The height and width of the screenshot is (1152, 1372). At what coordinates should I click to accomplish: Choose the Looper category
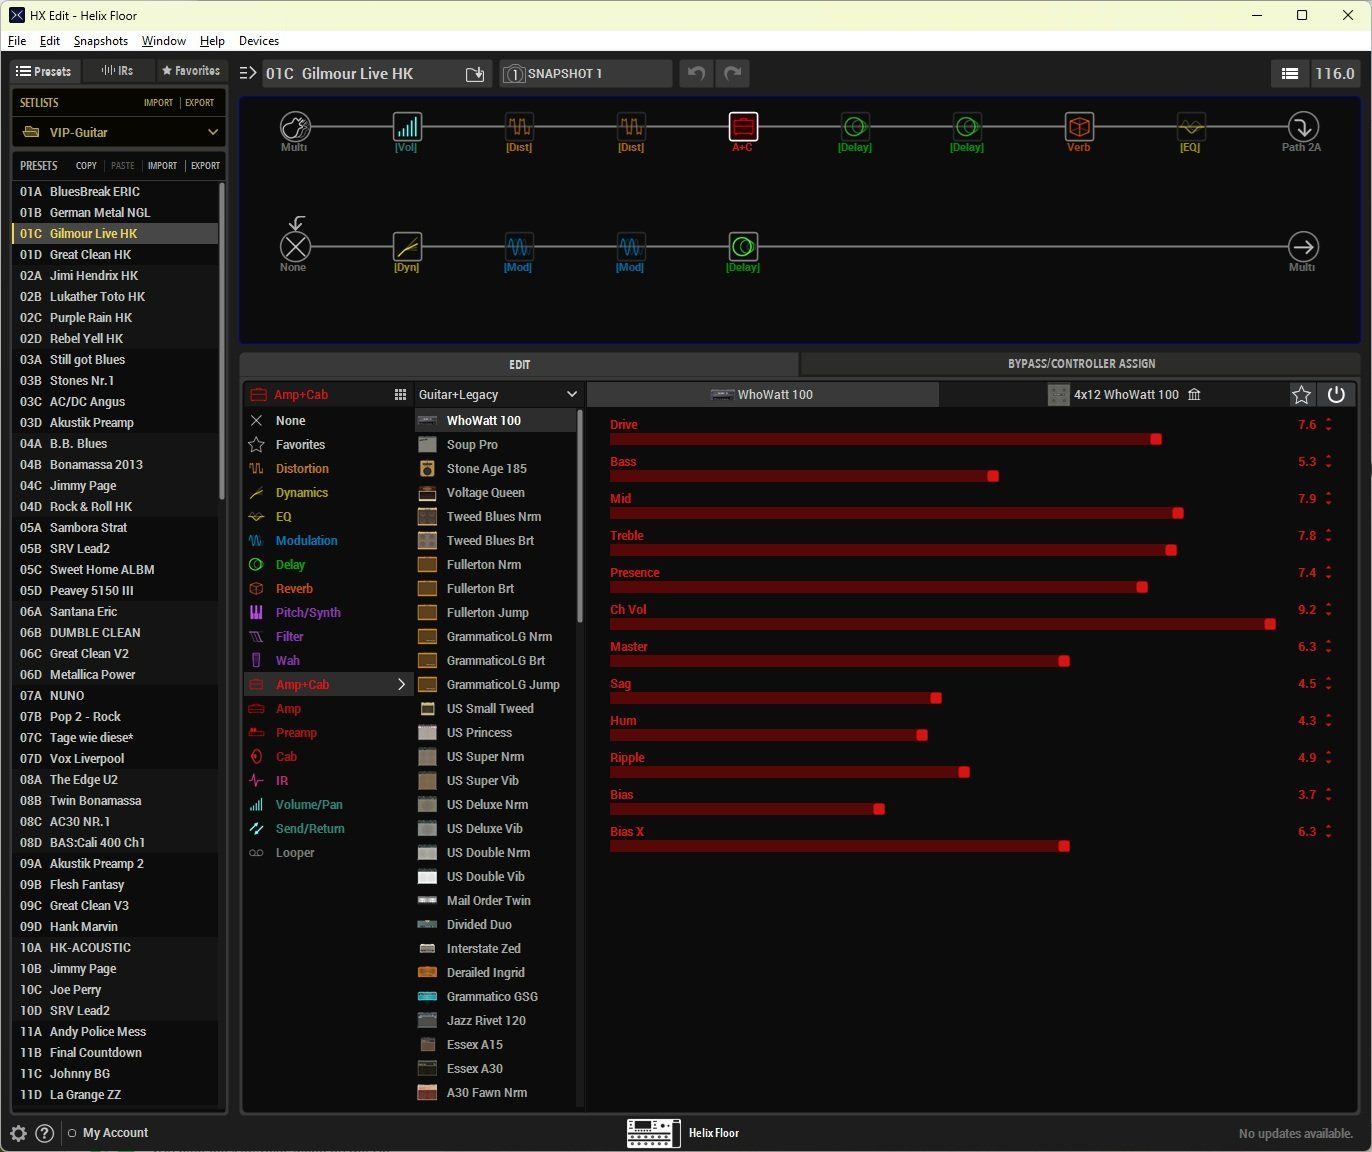point(295,853)
